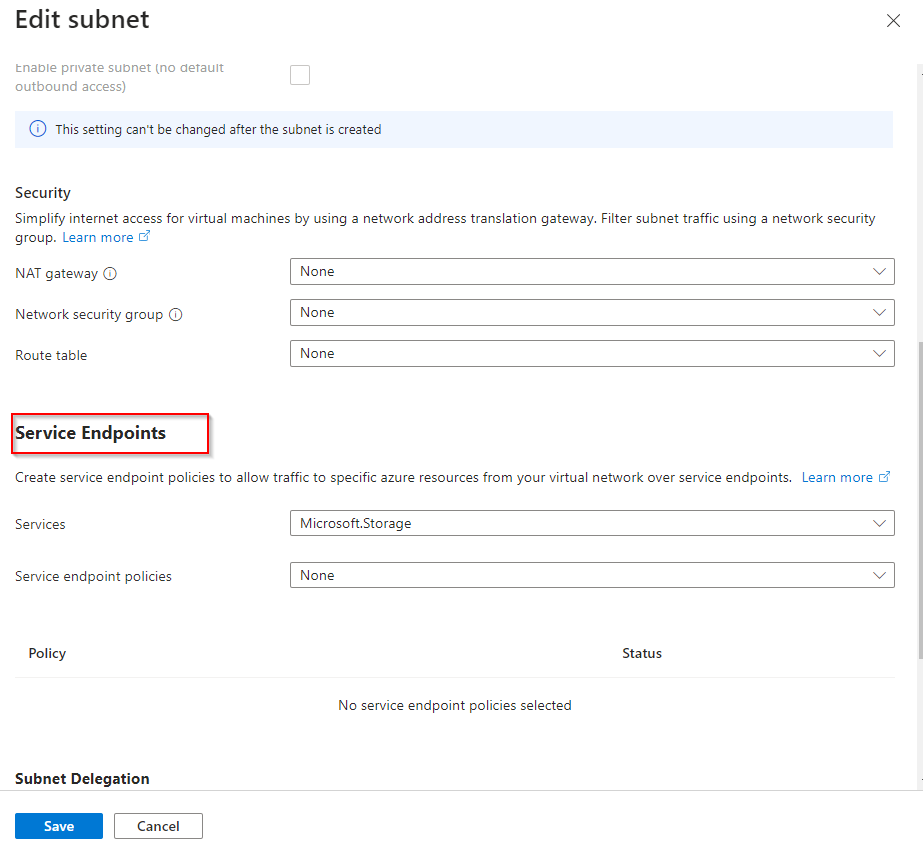
Task: Click the blue info icon in the notice banner
Action: pos(37,129)
